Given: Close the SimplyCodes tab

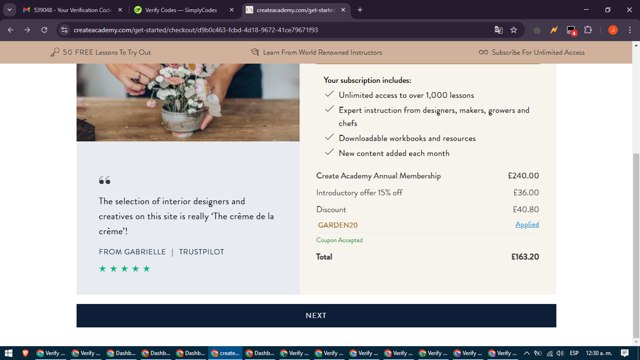Looking at the screenshot, I should coord(231,10).
